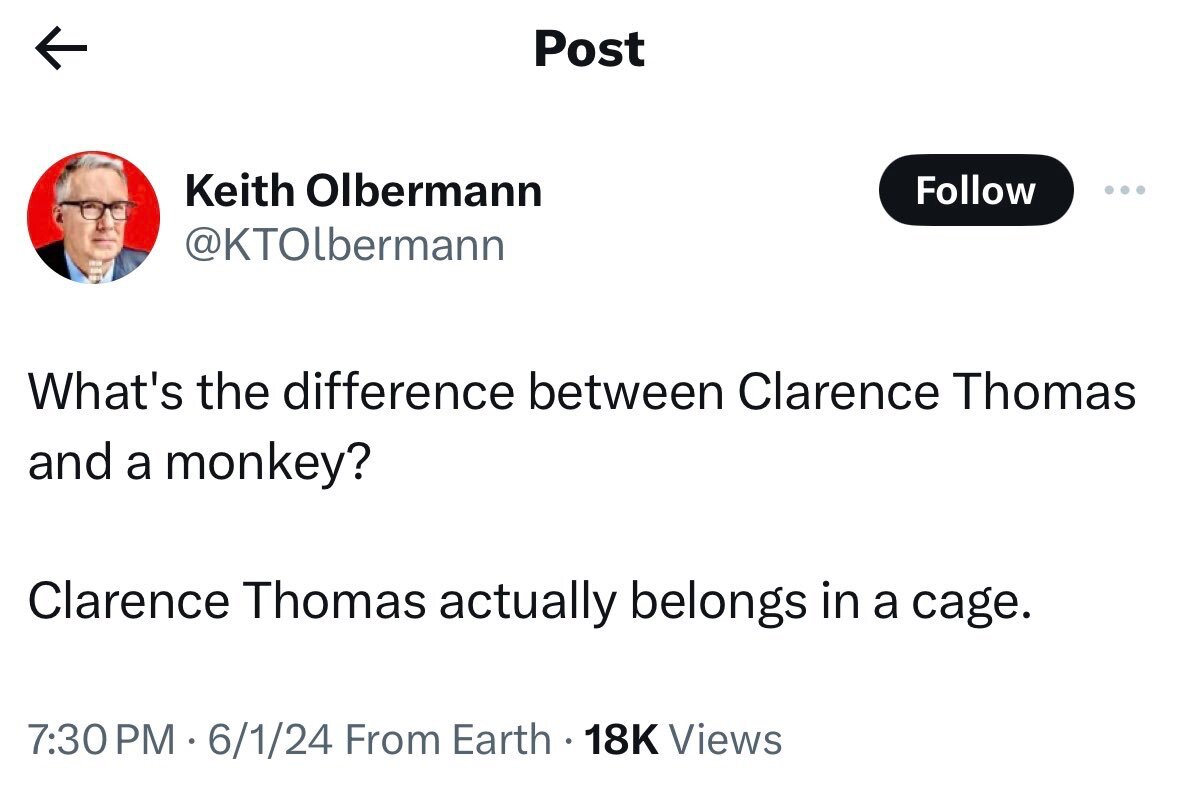This screenshot has height=802, width=1179.
Task: Open the @KTOlbermann handle link
Action: (344, 244)
